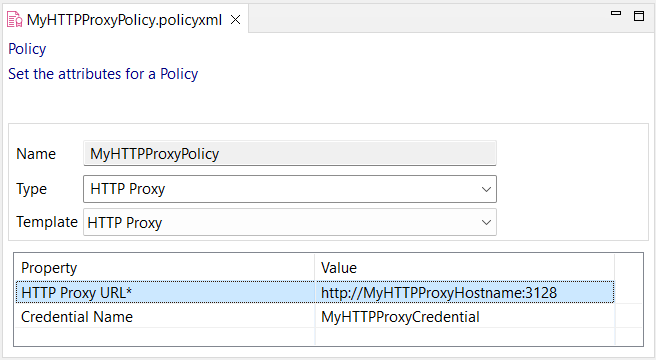Edit value http://MyHTTPProxyHostname:3128
Screen dimensions: 656x360
[x=464, y=292]
